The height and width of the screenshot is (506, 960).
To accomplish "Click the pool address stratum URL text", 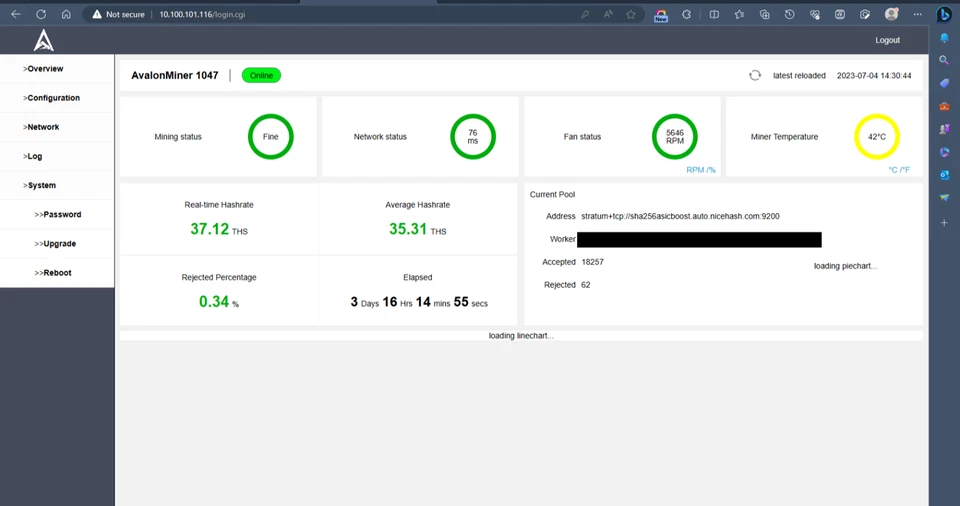I will 680,216.
